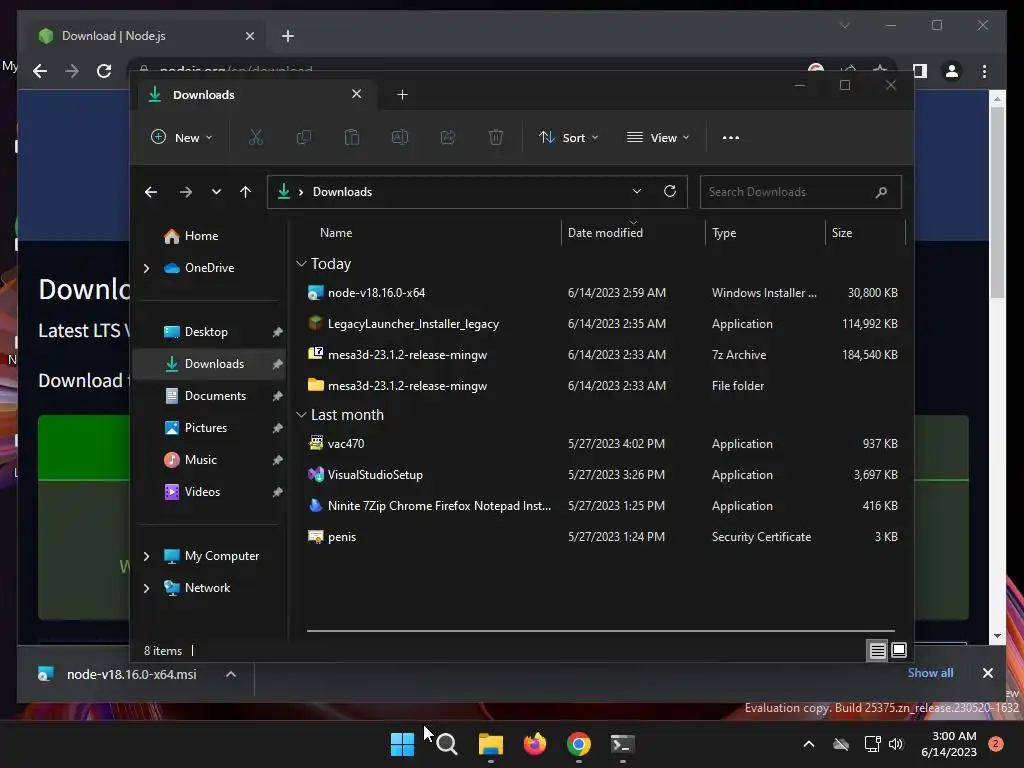Collapse the Last month group
Image resolution: width=1024 pixels, height=768 pixels.
[301, 415]
